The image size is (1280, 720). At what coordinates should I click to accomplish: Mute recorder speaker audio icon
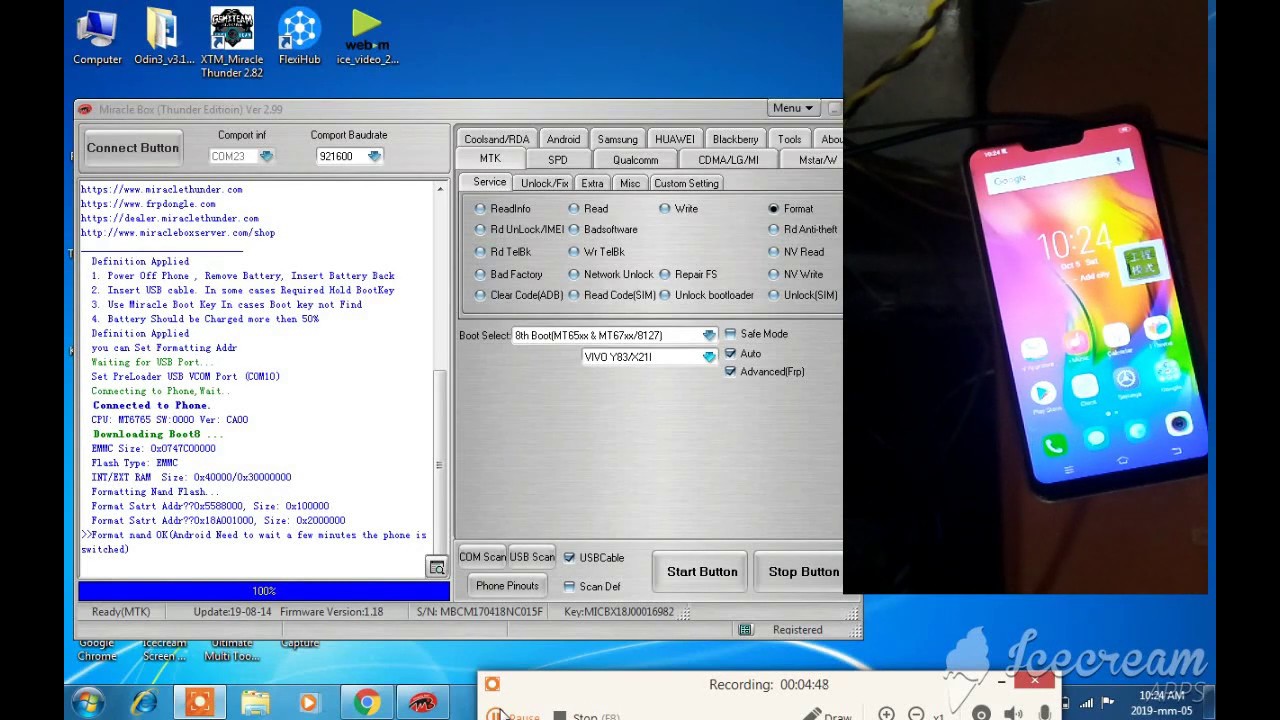(x=1013, y=713)
